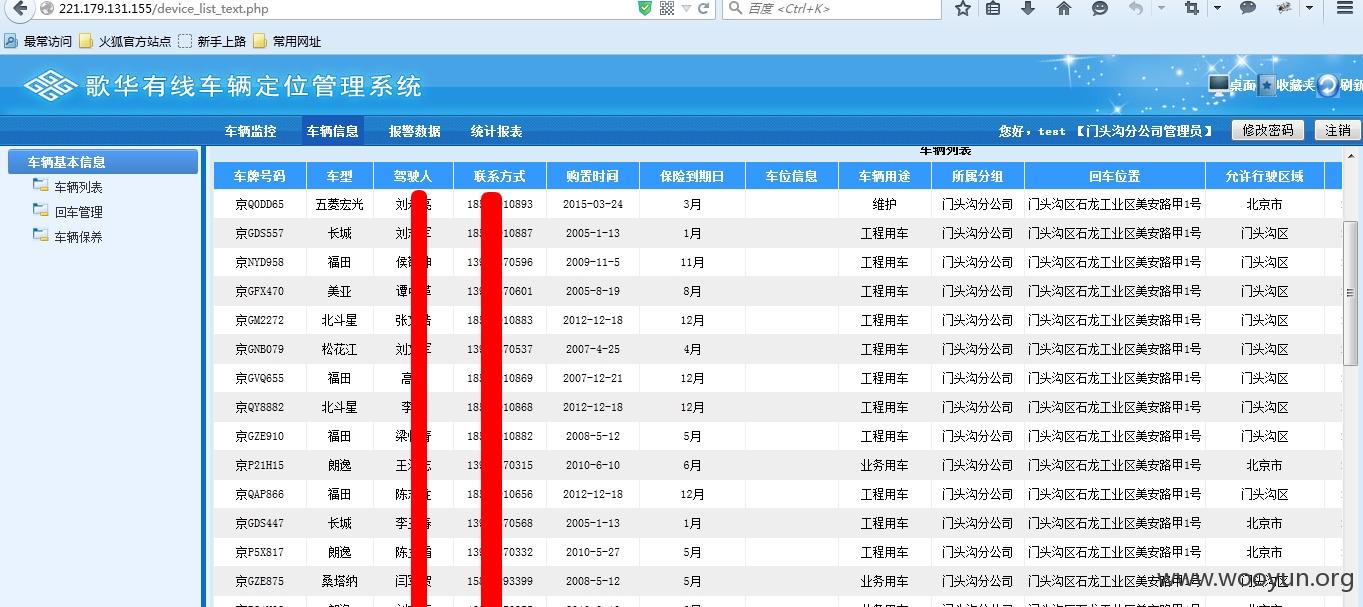The image size is (1363, 607).
Task: Open the dropdown arrow next to undo icon
Action: [x=1160, y=8]
